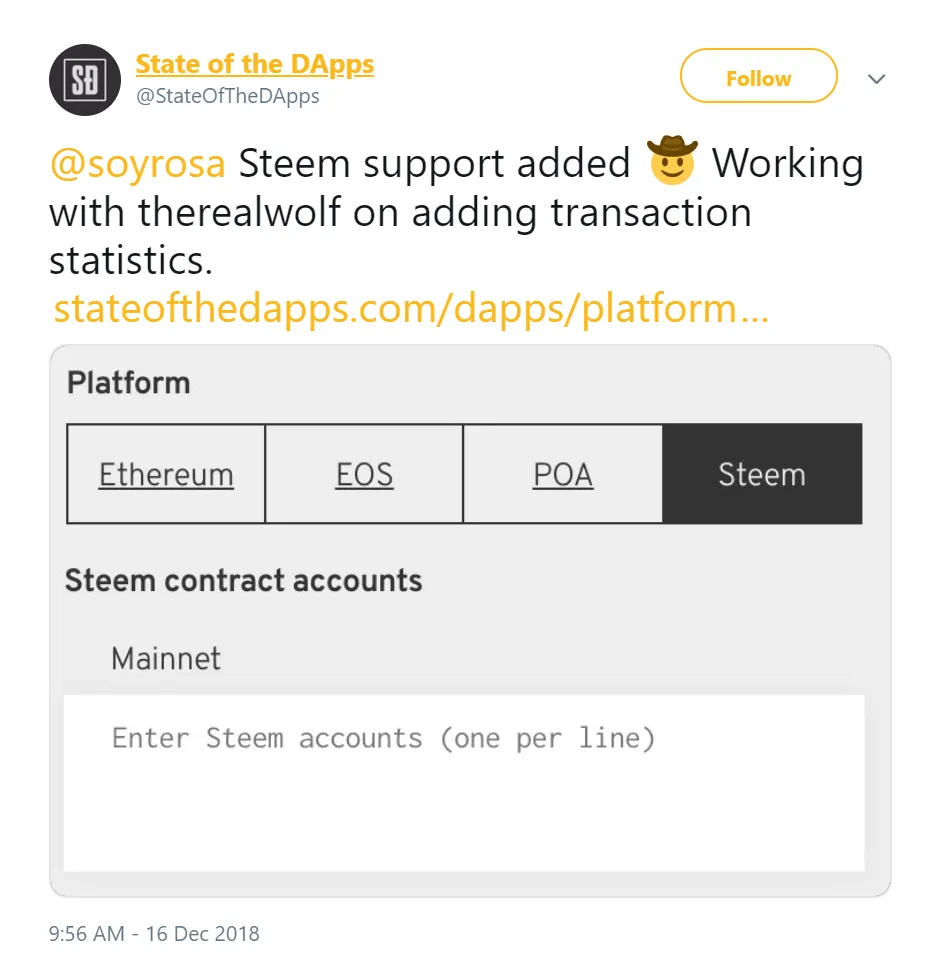Select the Steem platform tab

click(762, 474)
